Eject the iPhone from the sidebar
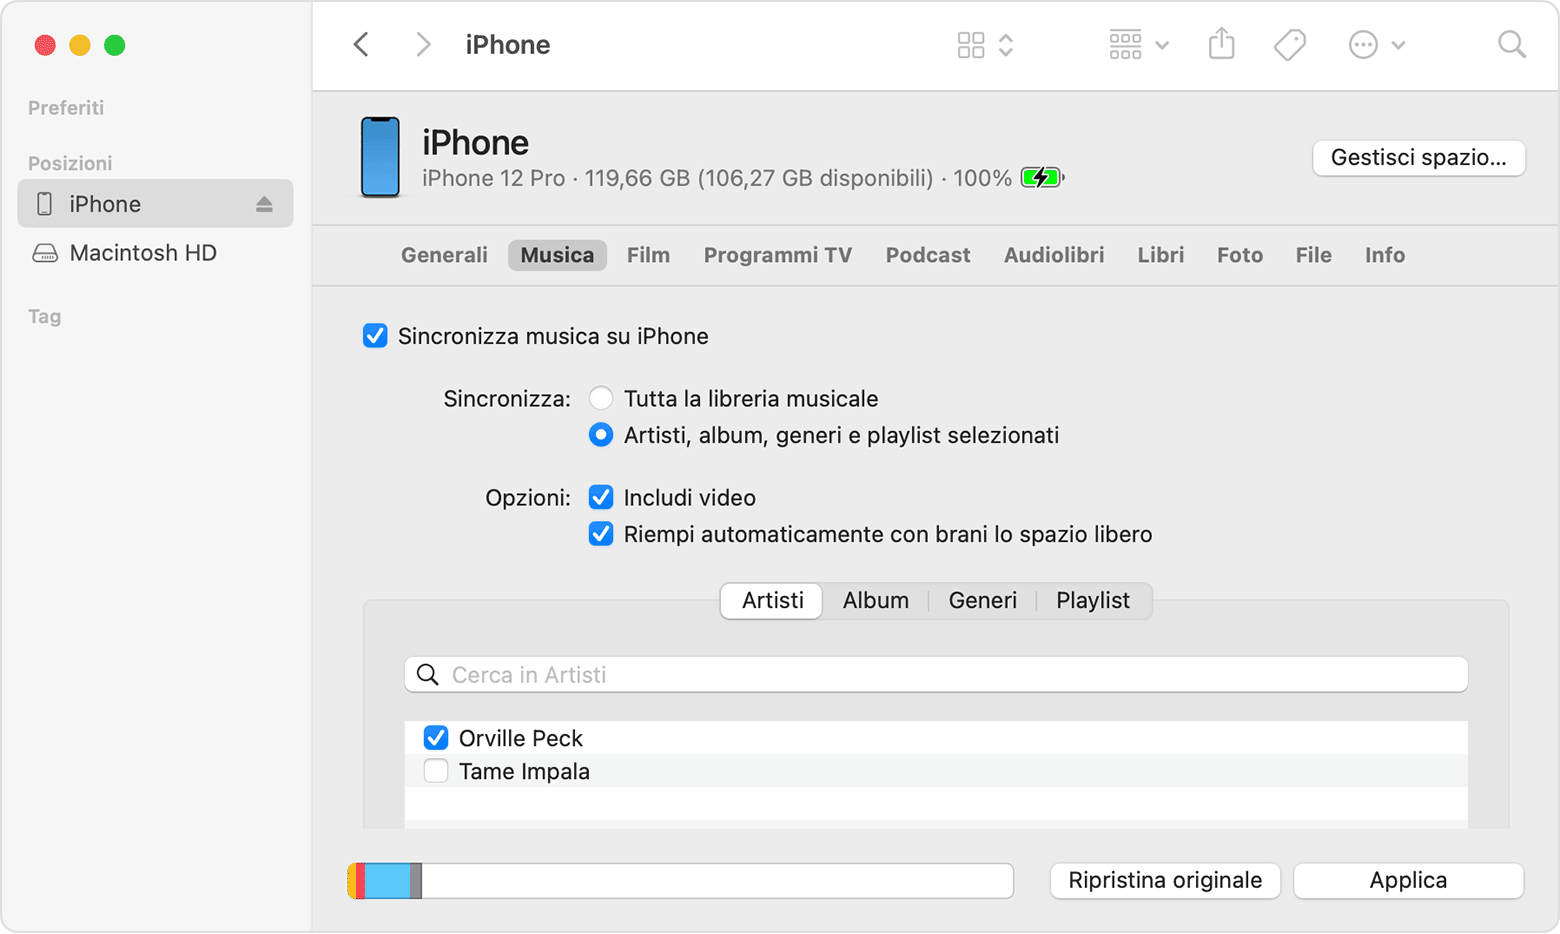 tap(264, 204)
